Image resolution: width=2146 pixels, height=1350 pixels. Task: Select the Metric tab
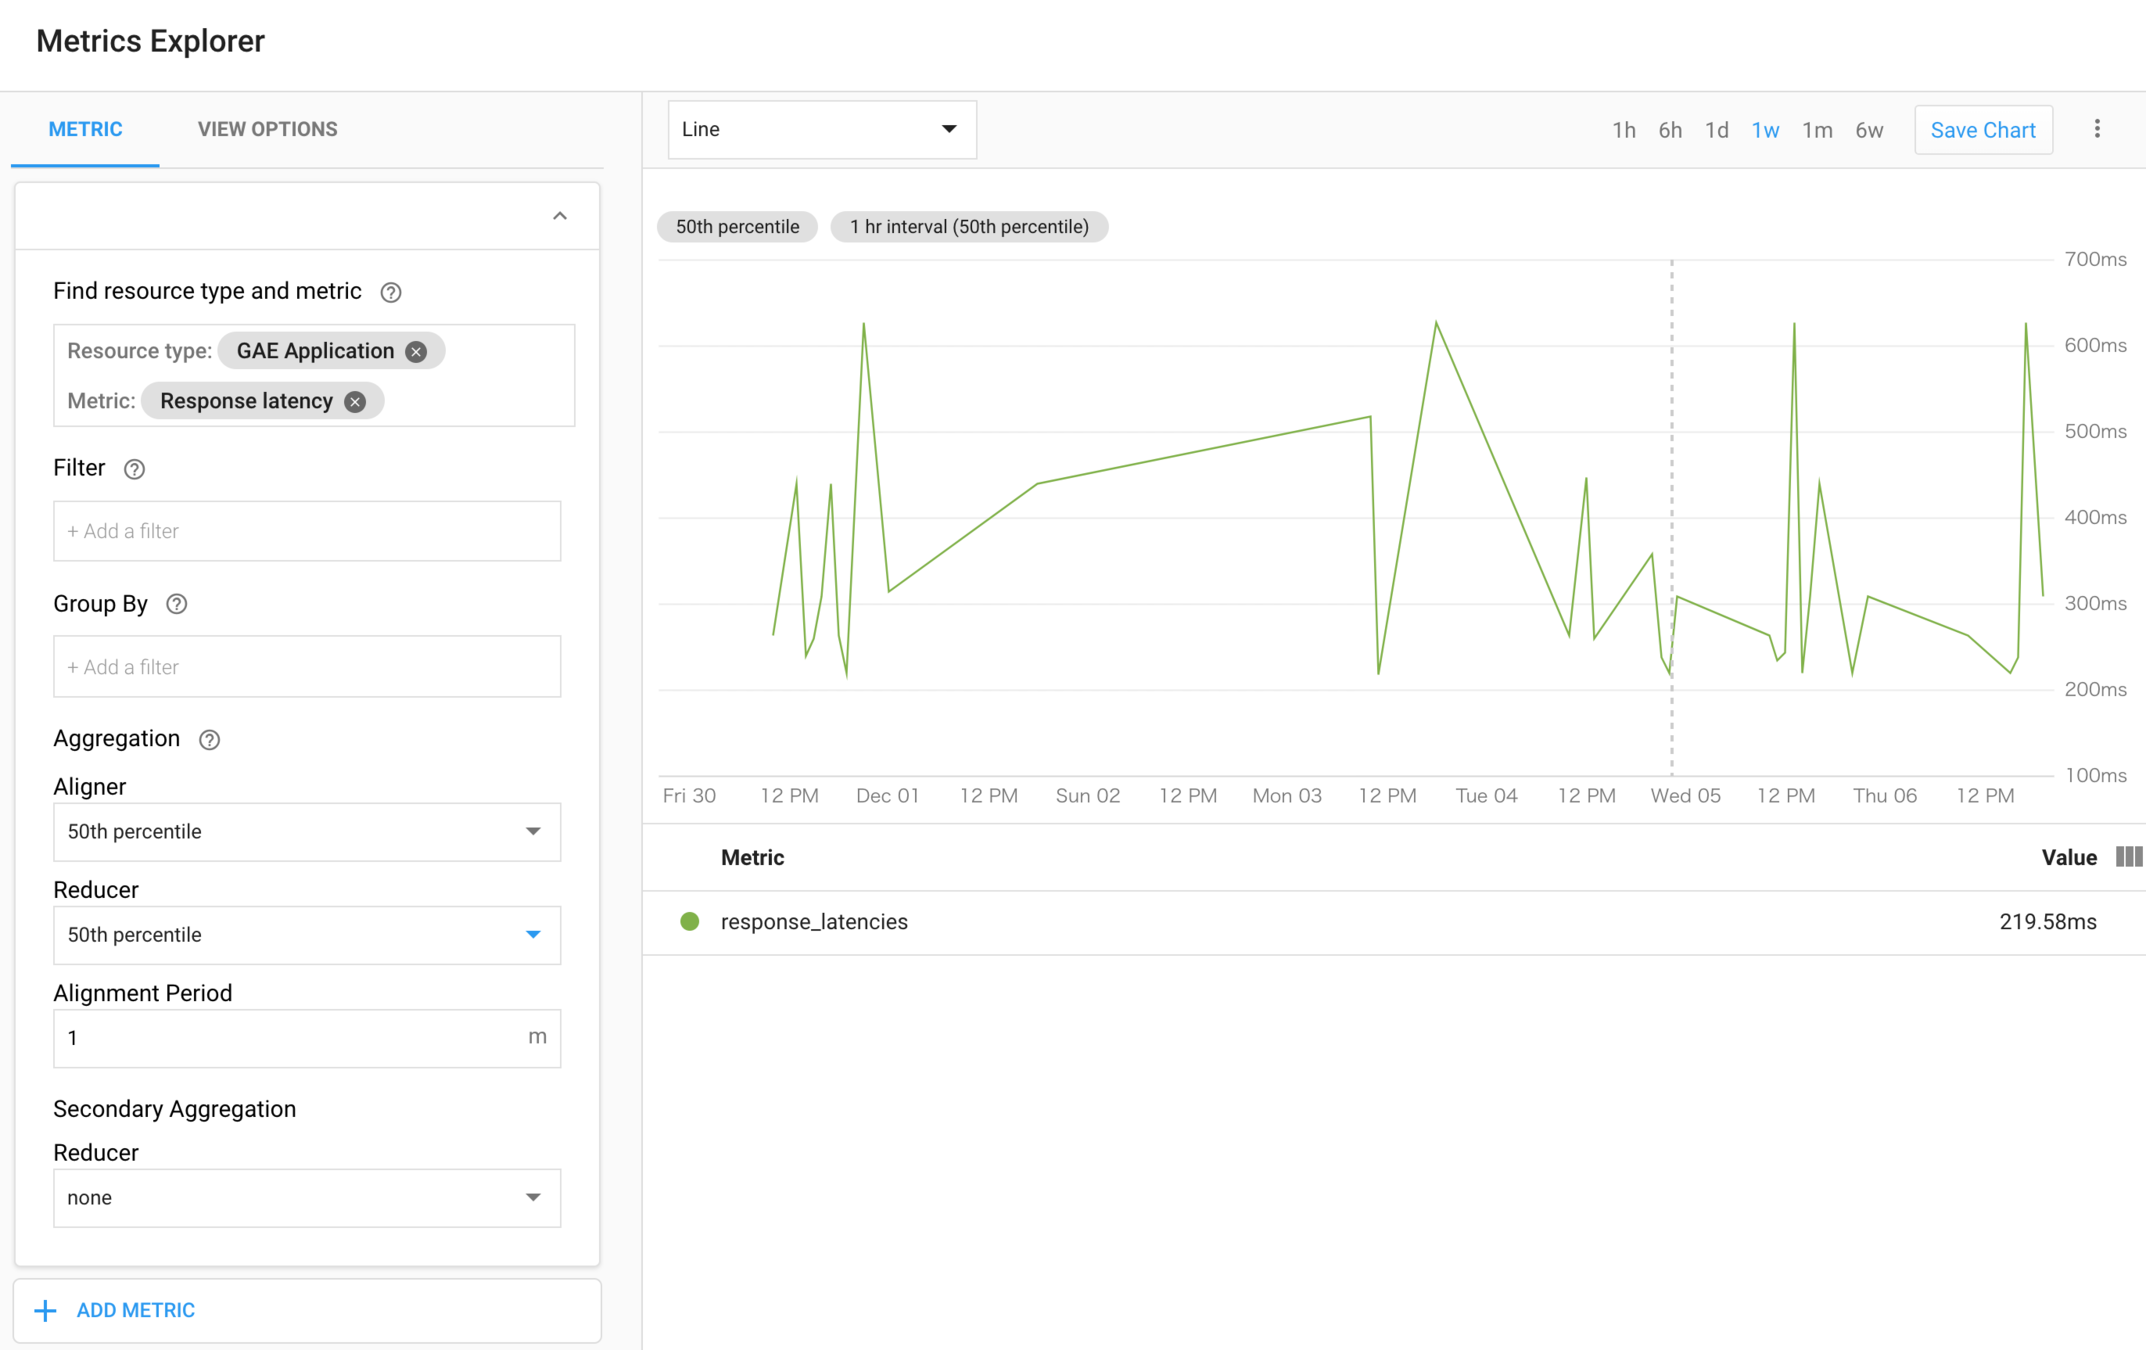pos(85,129)
